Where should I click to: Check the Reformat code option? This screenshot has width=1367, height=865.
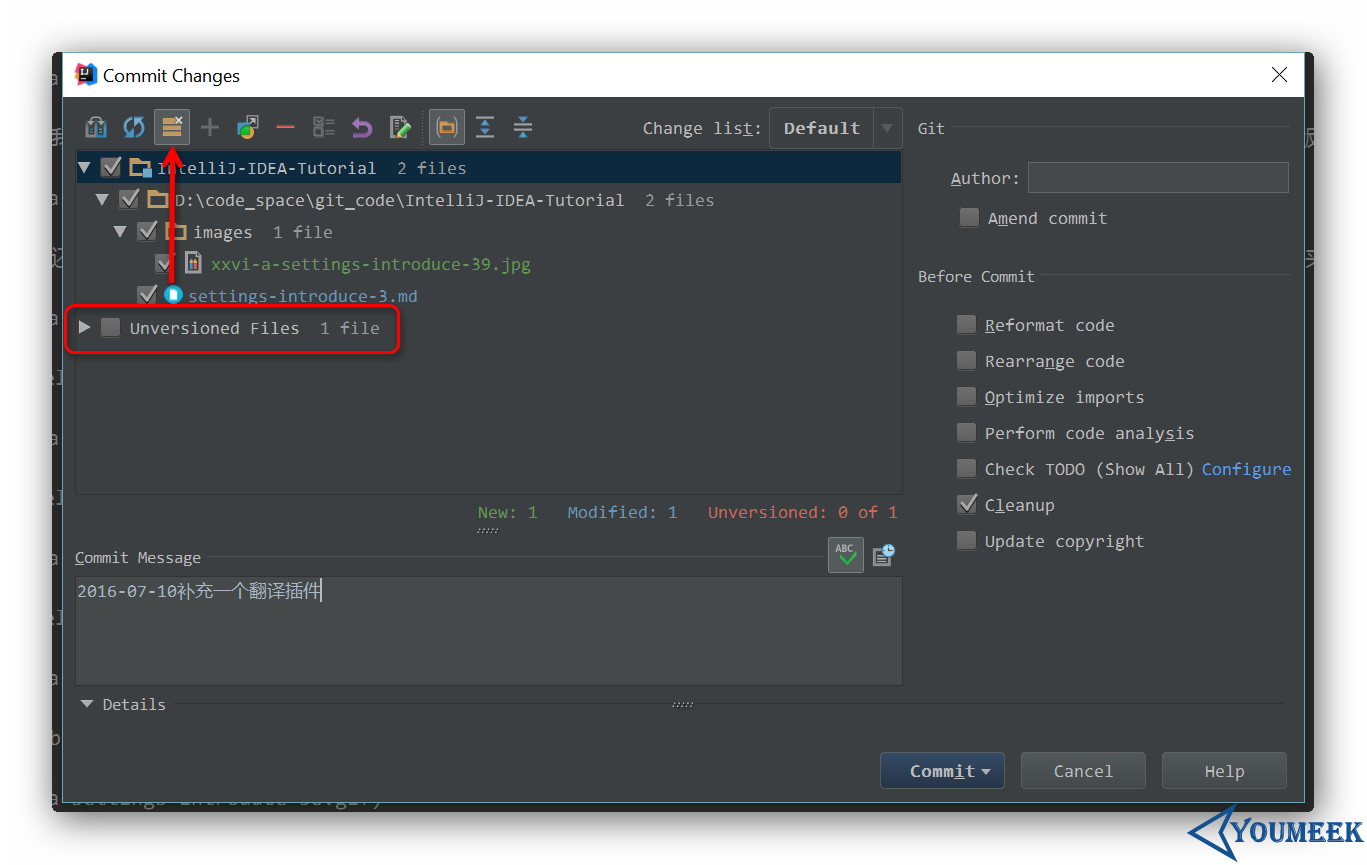point(966,325)
